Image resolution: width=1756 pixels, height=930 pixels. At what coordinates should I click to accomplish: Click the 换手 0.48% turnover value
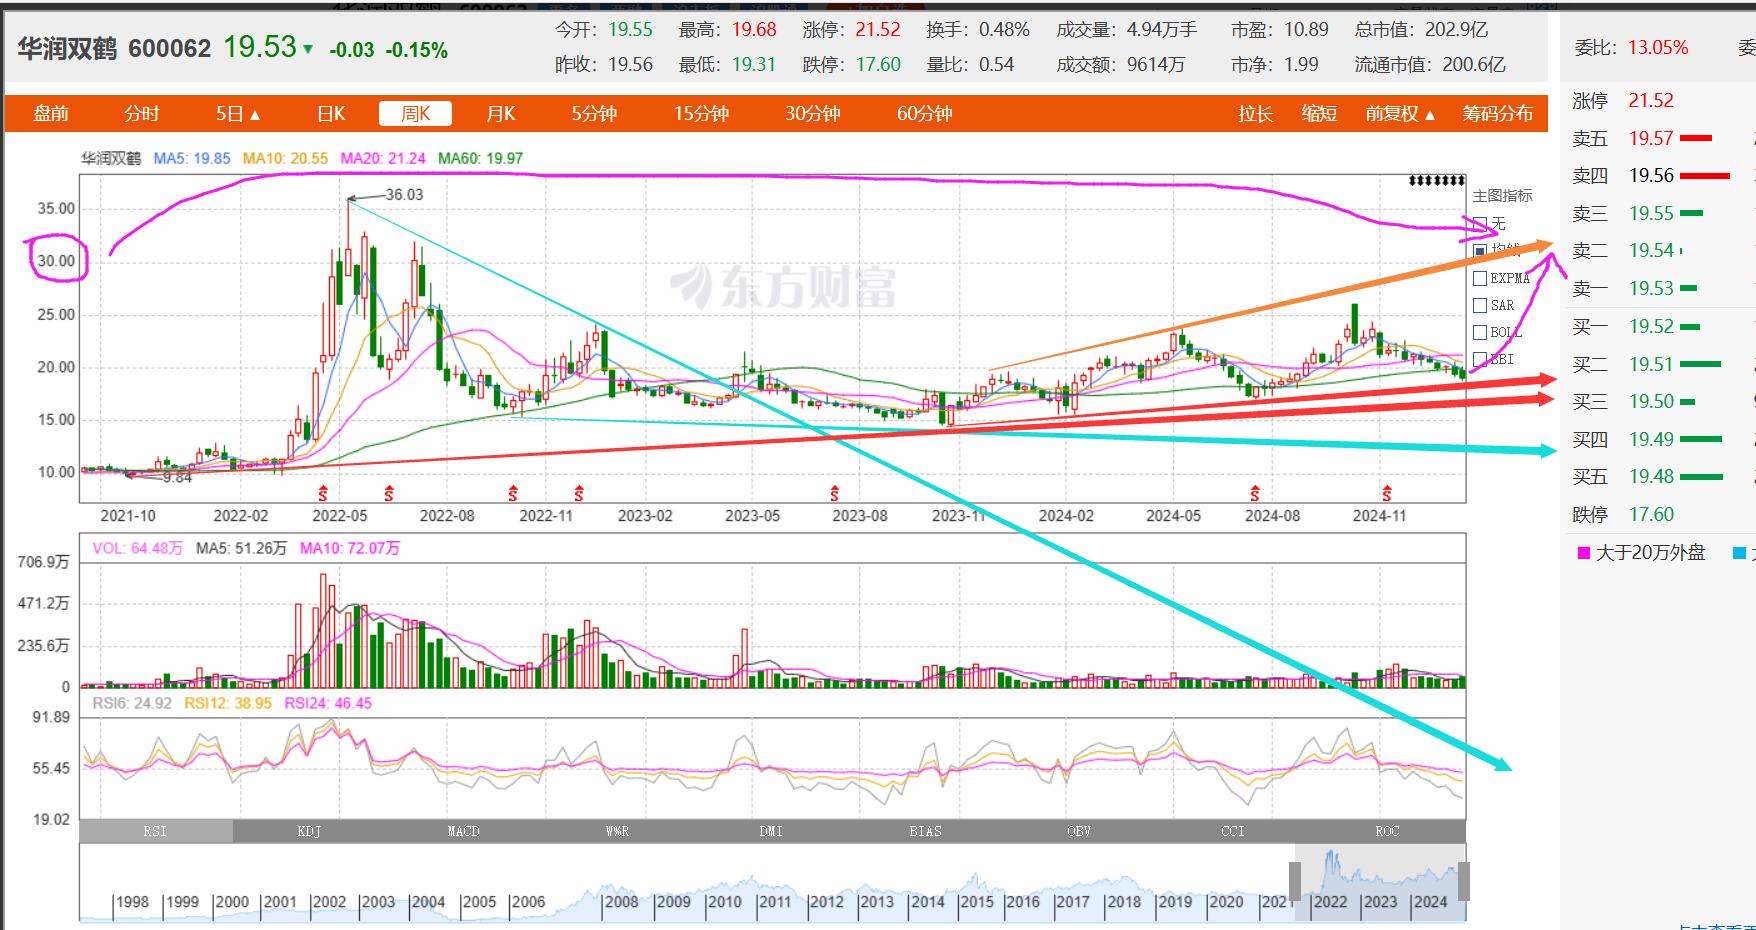pyautogui.click(x=1004, y=29)
